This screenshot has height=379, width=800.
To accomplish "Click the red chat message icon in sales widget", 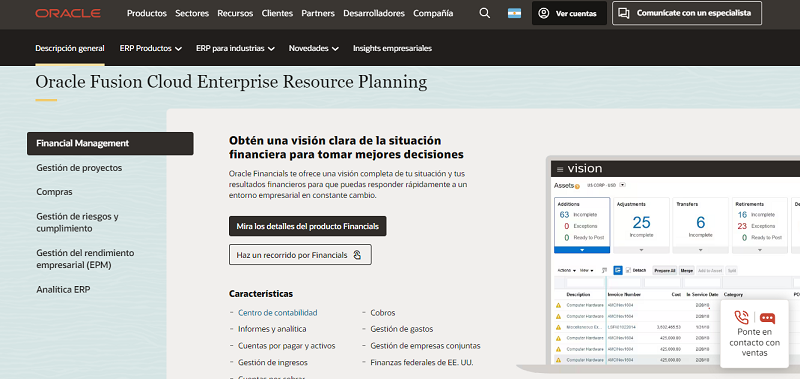I will click(767, 318).
